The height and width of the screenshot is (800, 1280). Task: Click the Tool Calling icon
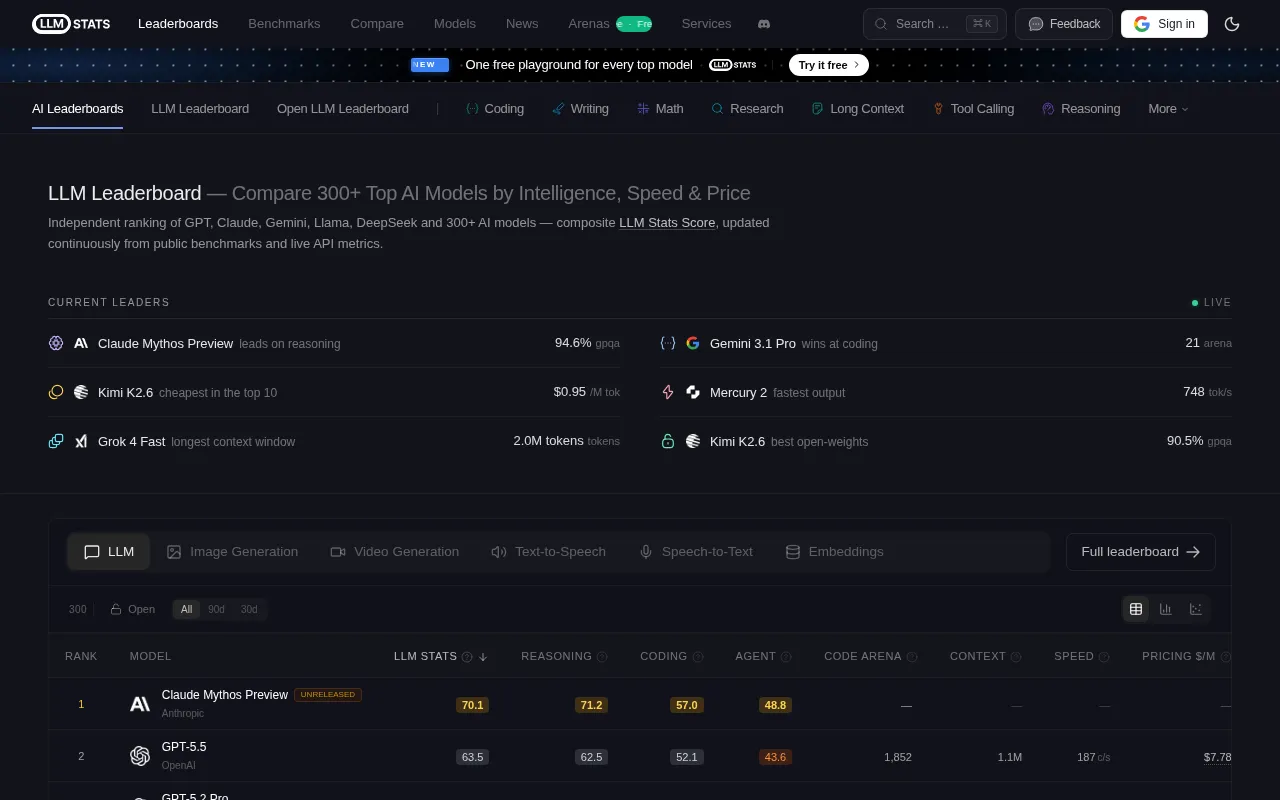(938, 109)
